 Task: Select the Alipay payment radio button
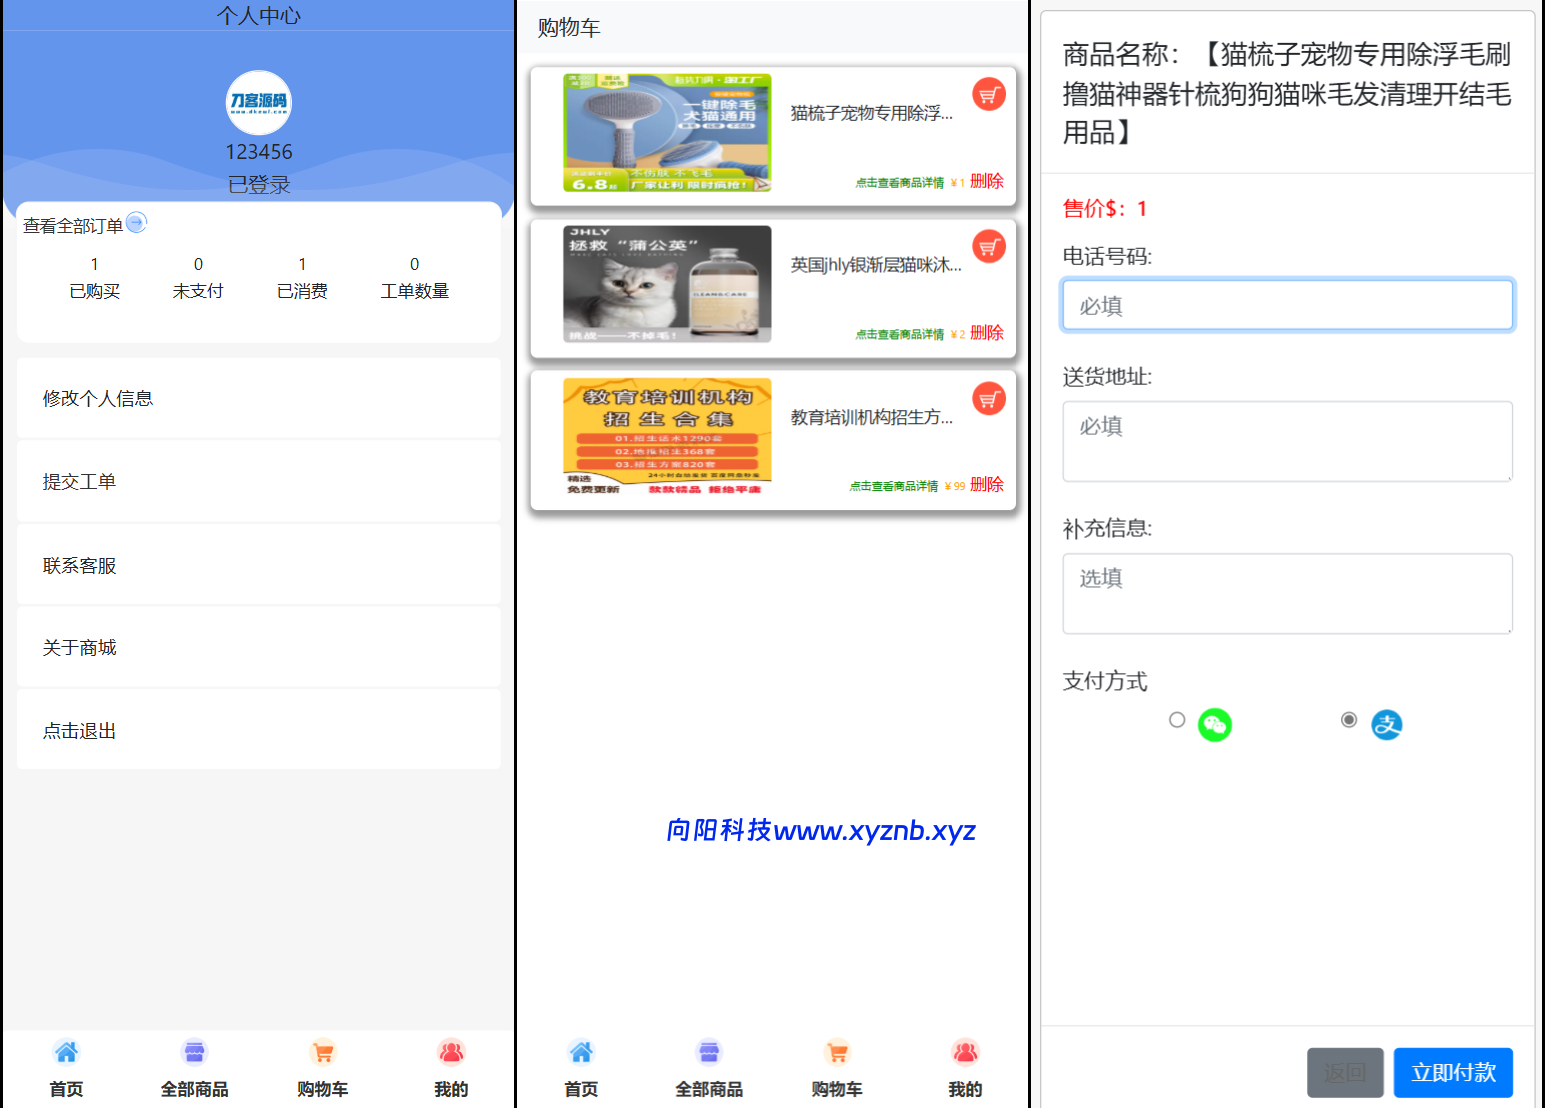point(1349,720)
